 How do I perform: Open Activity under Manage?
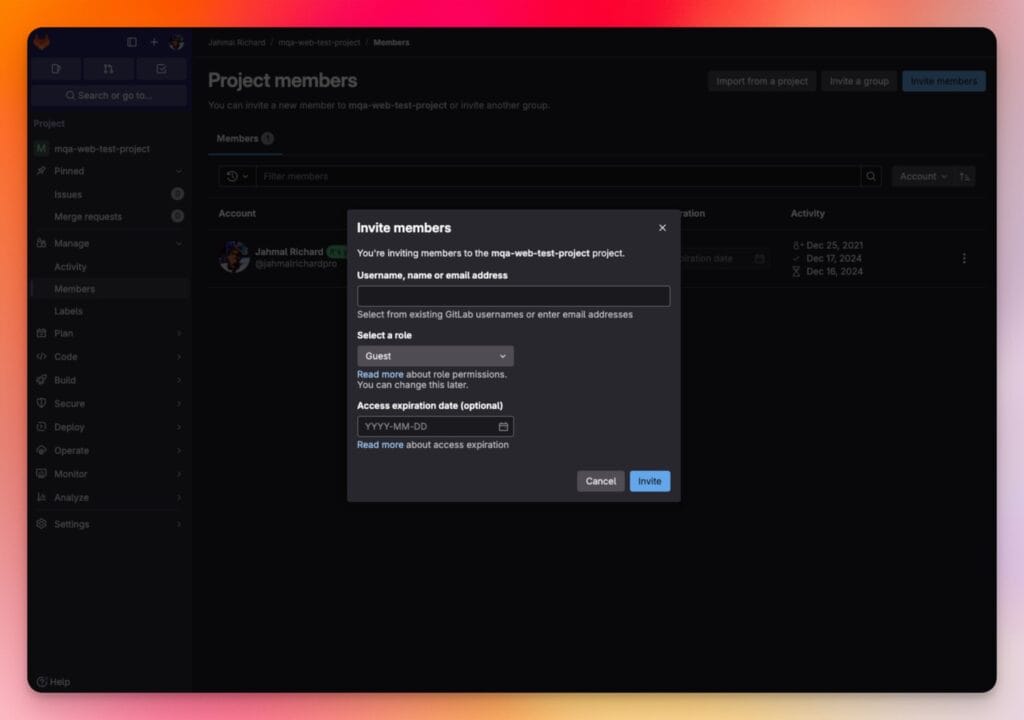[108, 267]
